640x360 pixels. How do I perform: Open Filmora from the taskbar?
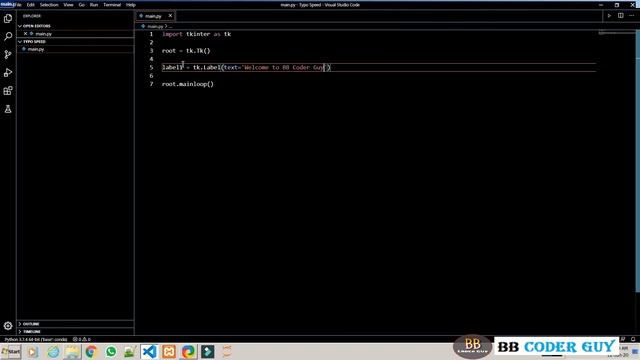pos(207,351)
